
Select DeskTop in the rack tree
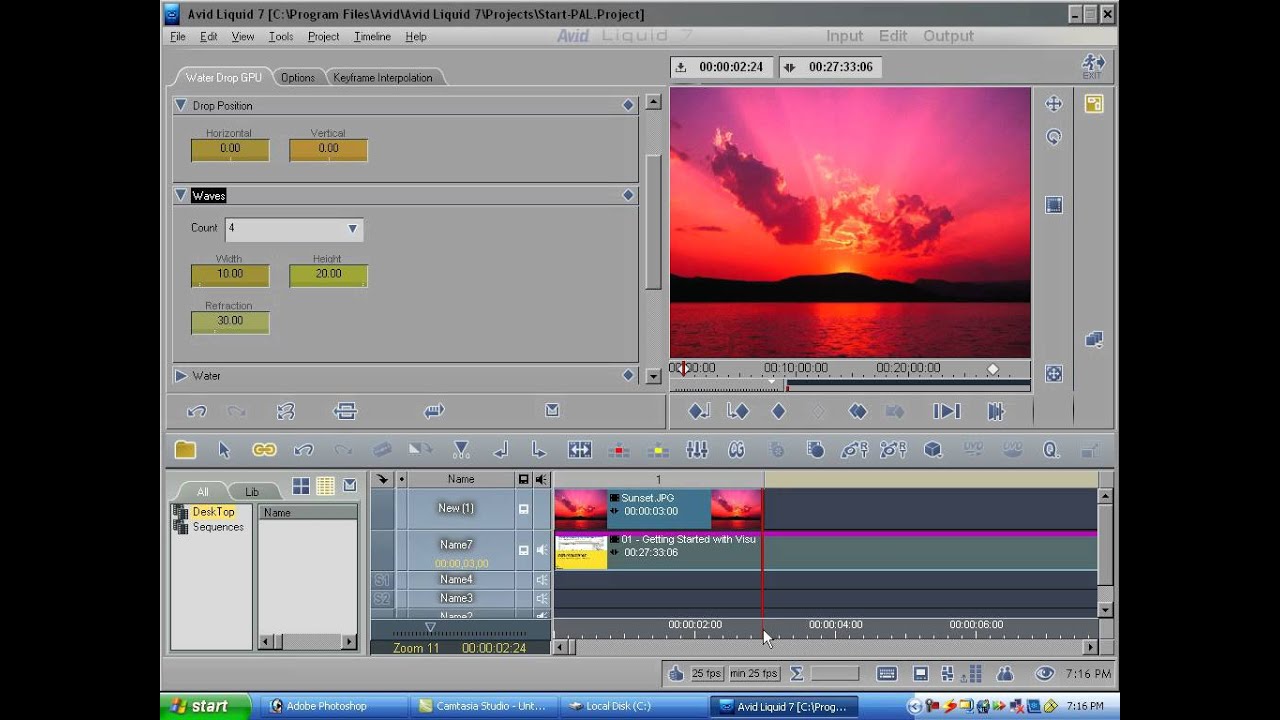(x=213, y=512)
